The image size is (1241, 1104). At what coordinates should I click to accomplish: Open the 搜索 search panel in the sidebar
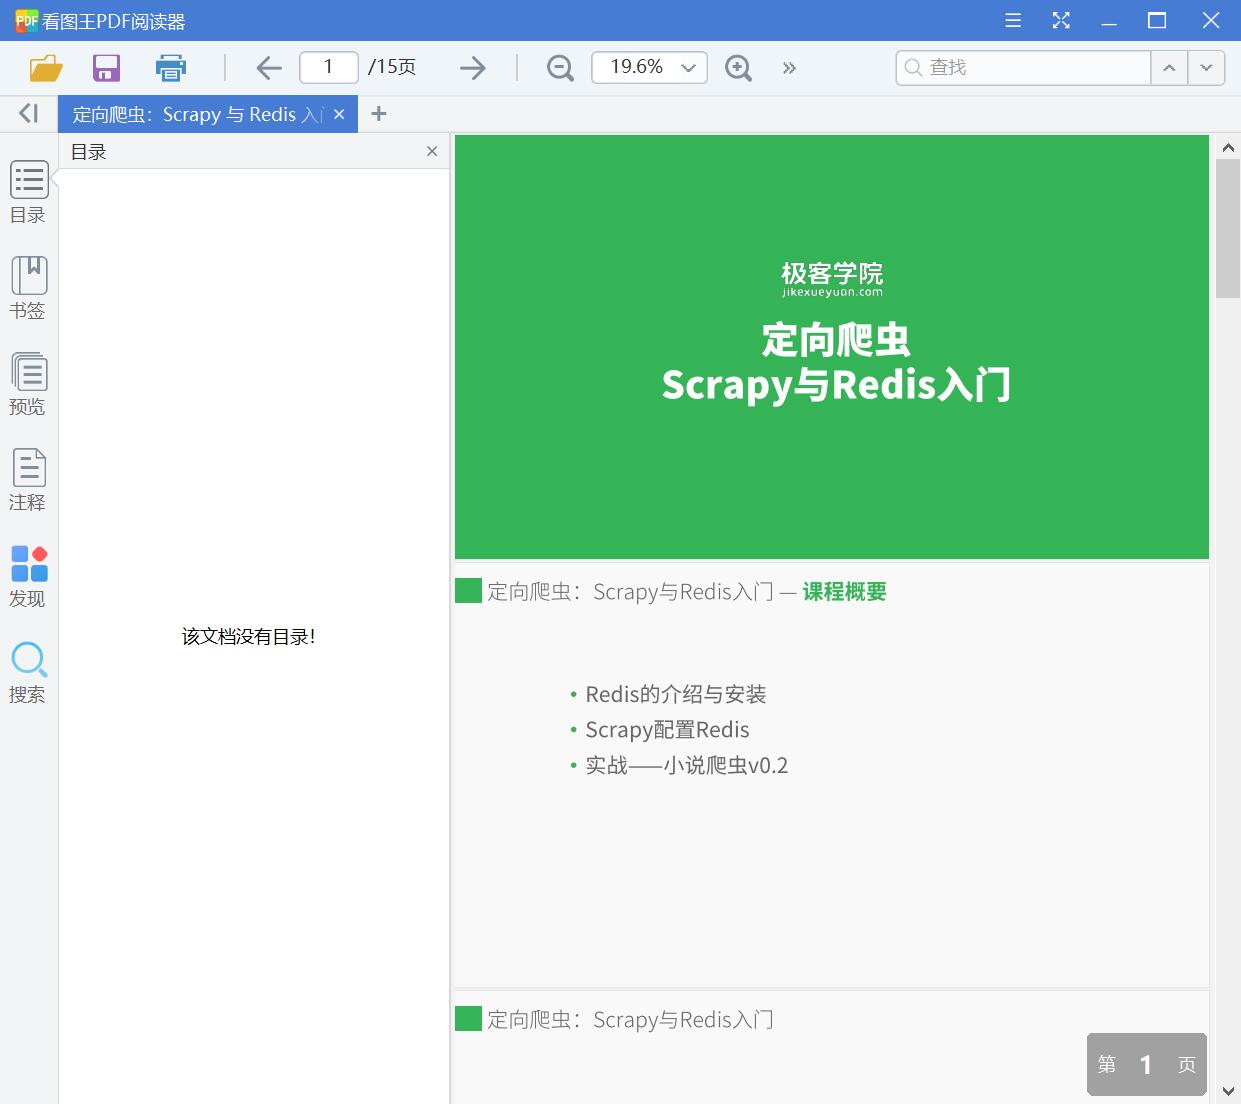(28, 670)
